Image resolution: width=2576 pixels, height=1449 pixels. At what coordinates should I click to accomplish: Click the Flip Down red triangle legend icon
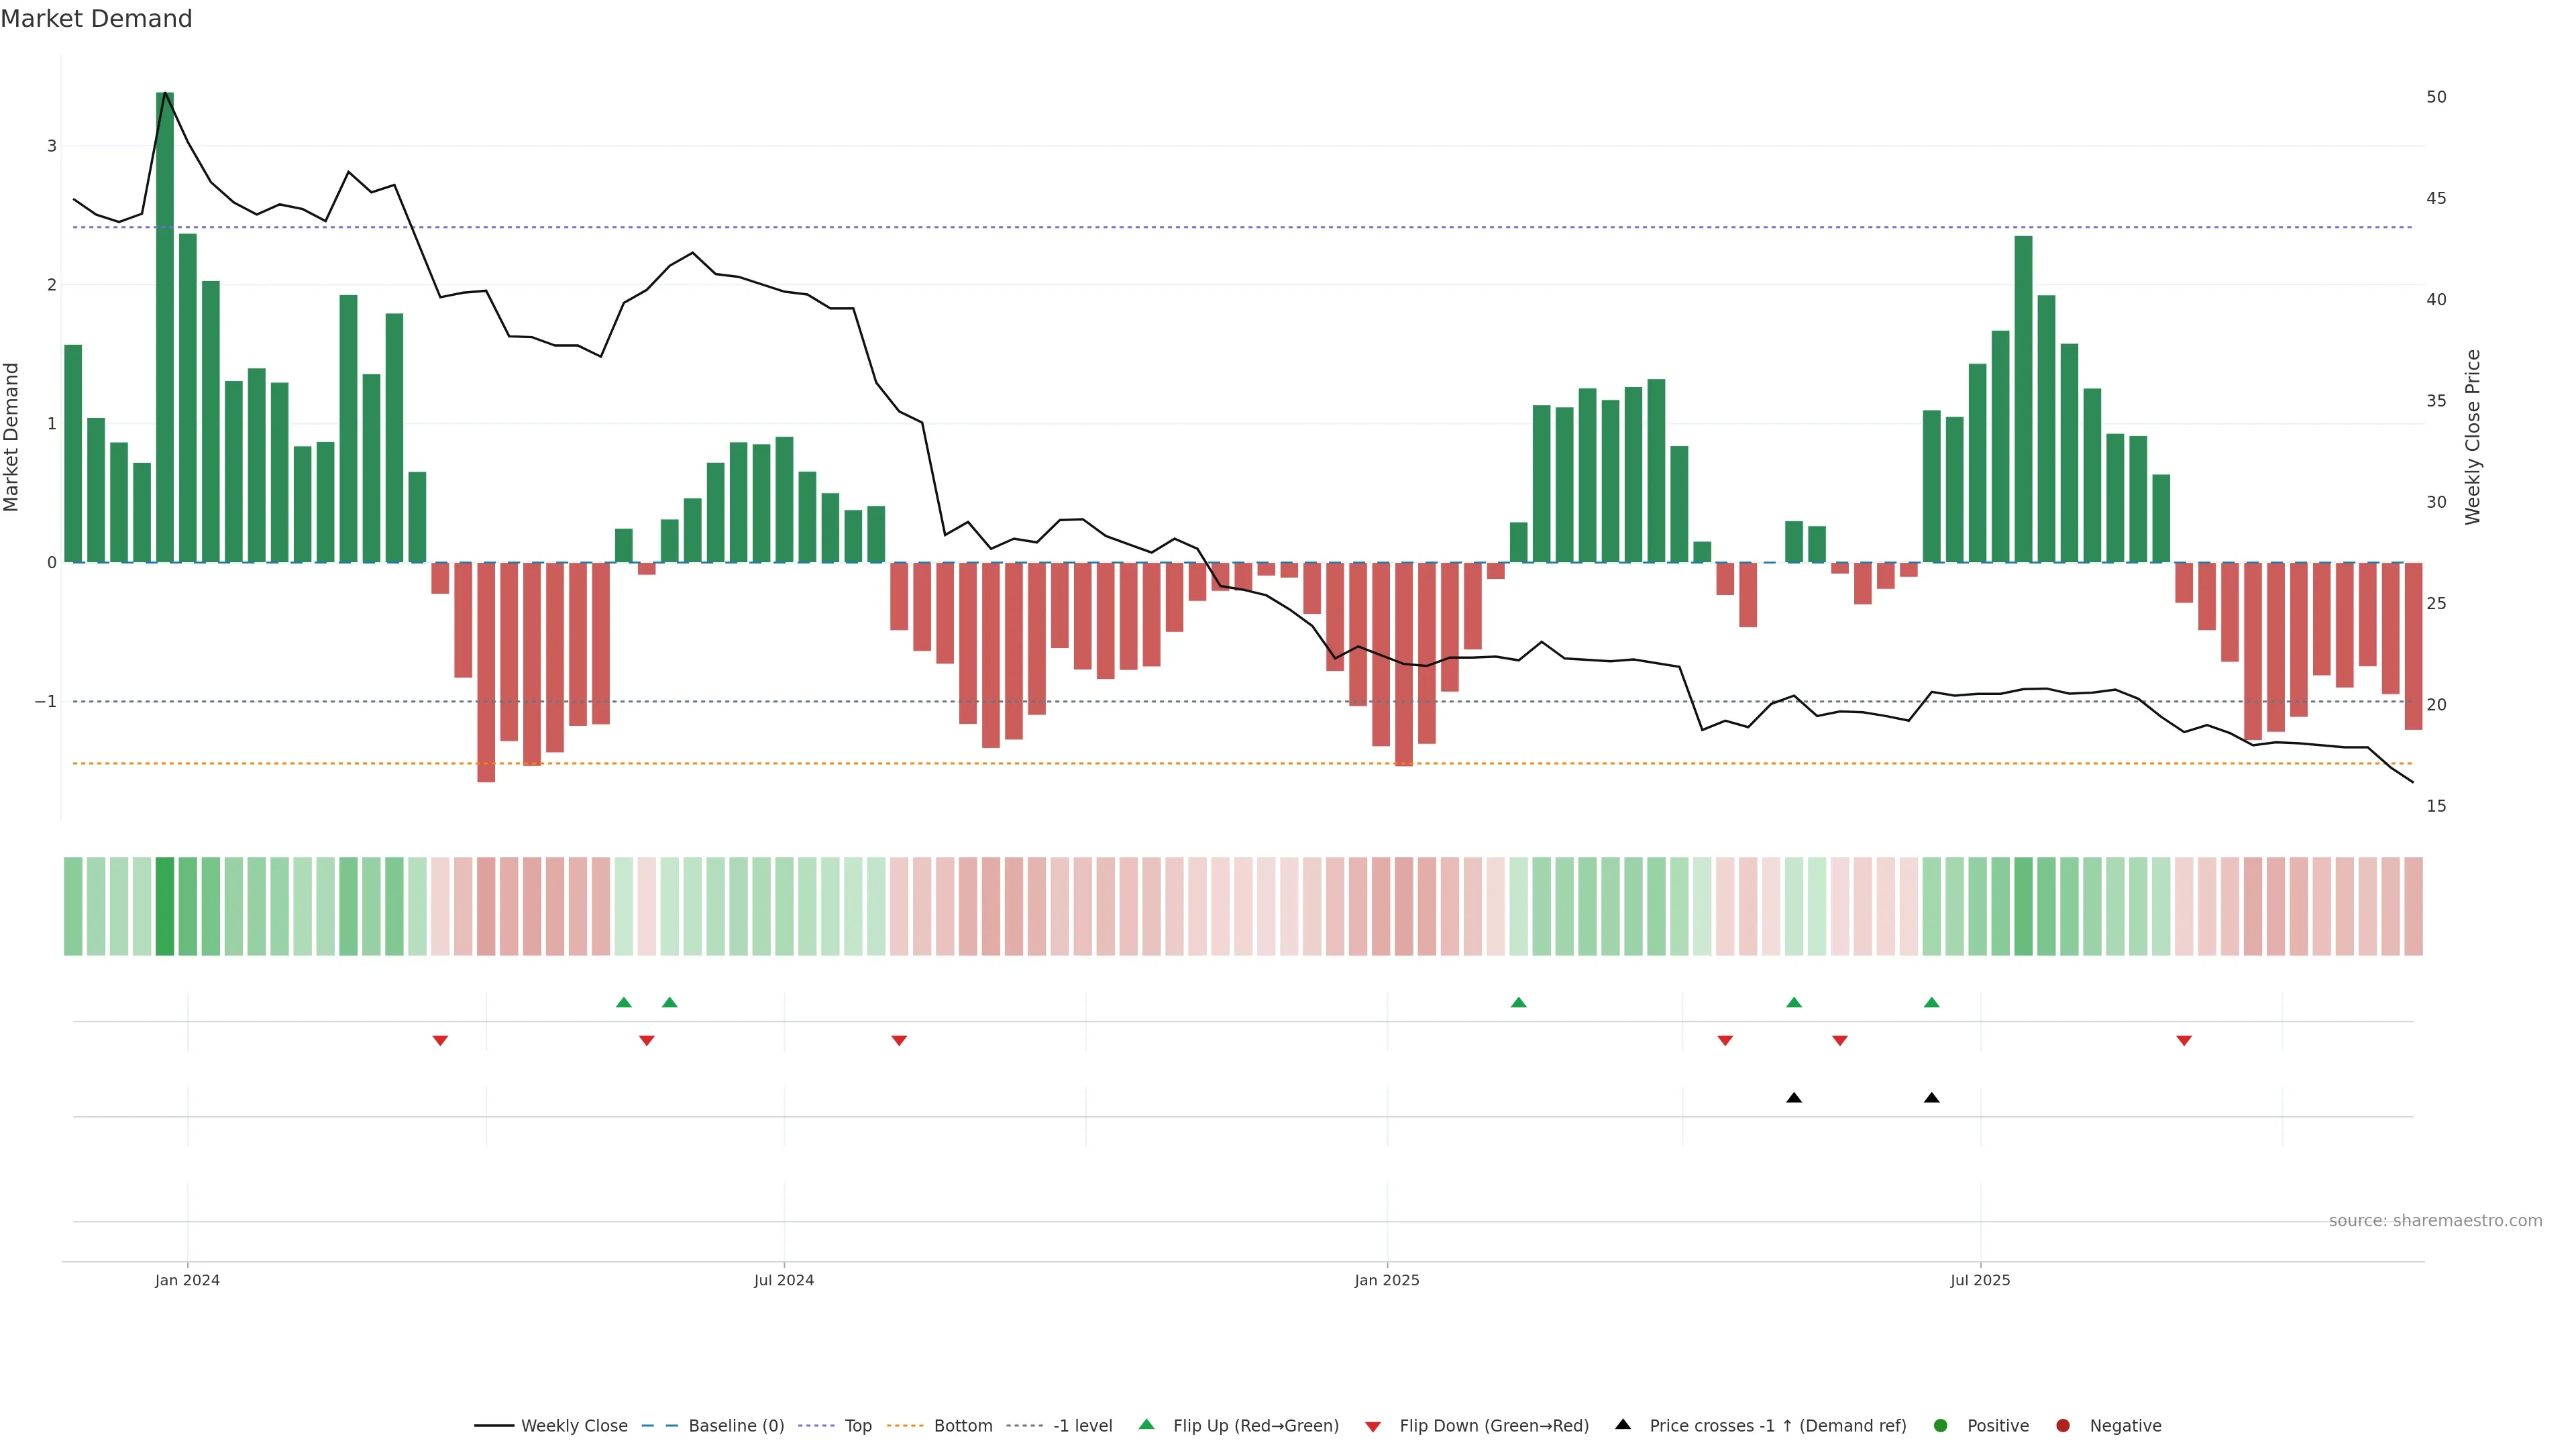click(x=1373, y=1427)
